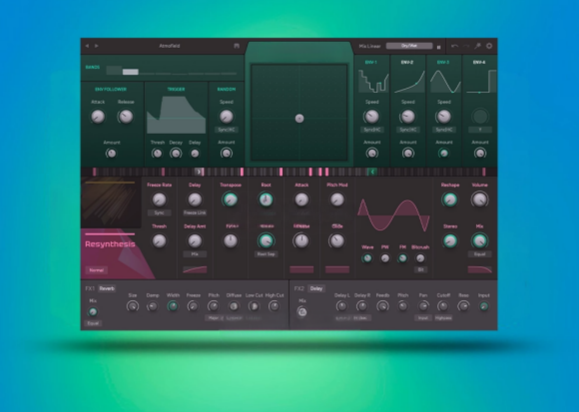Open the FX1 Reverb effect type dropdown

[107, 289]
